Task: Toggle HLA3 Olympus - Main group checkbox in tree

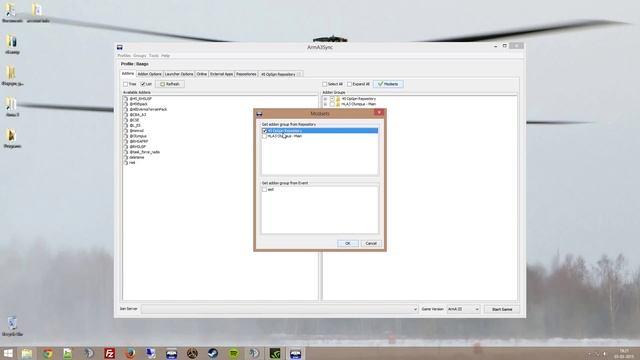Action: click(332, 104)
